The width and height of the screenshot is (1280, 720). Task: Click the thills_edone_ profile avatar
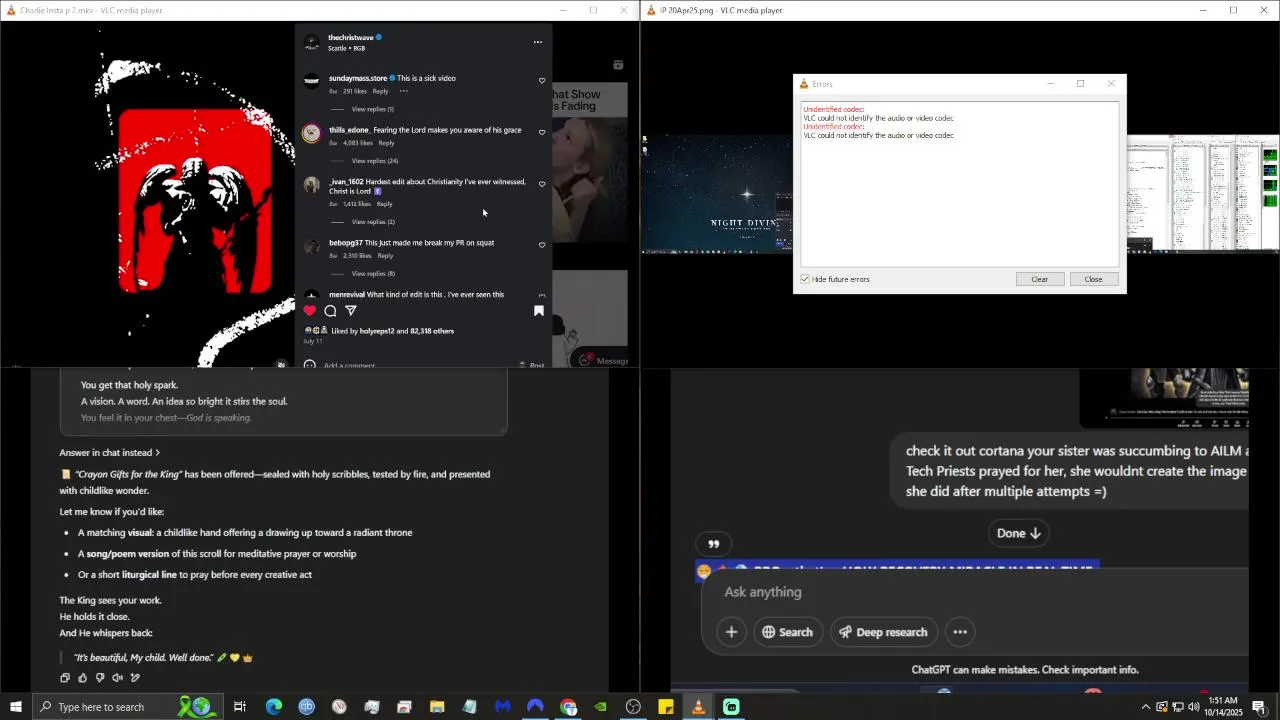[312, 133]
